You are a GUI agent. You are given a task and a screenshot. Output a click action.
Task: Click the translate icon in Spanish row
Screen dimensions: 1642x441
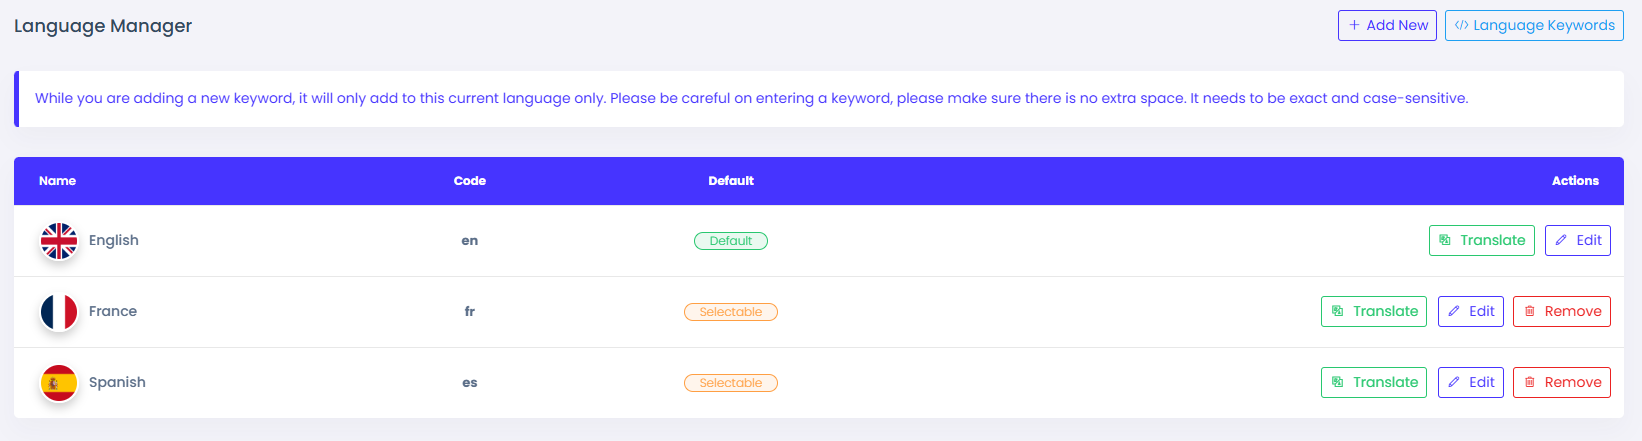tap(1337, 382)
